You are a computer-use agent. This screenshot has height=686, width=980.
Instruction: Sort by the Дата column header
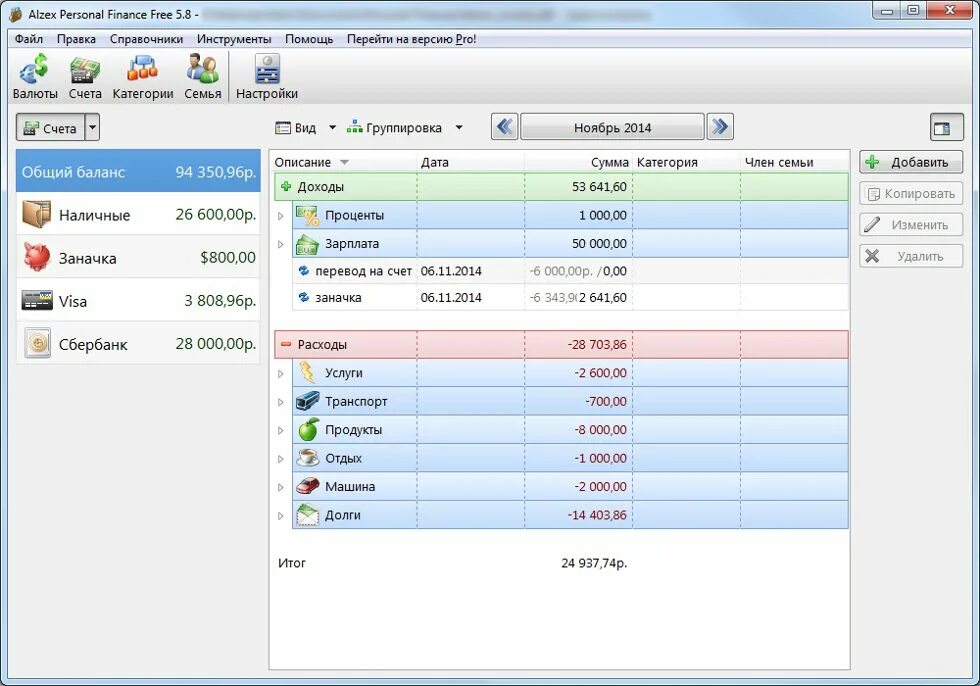coord(471,162)
